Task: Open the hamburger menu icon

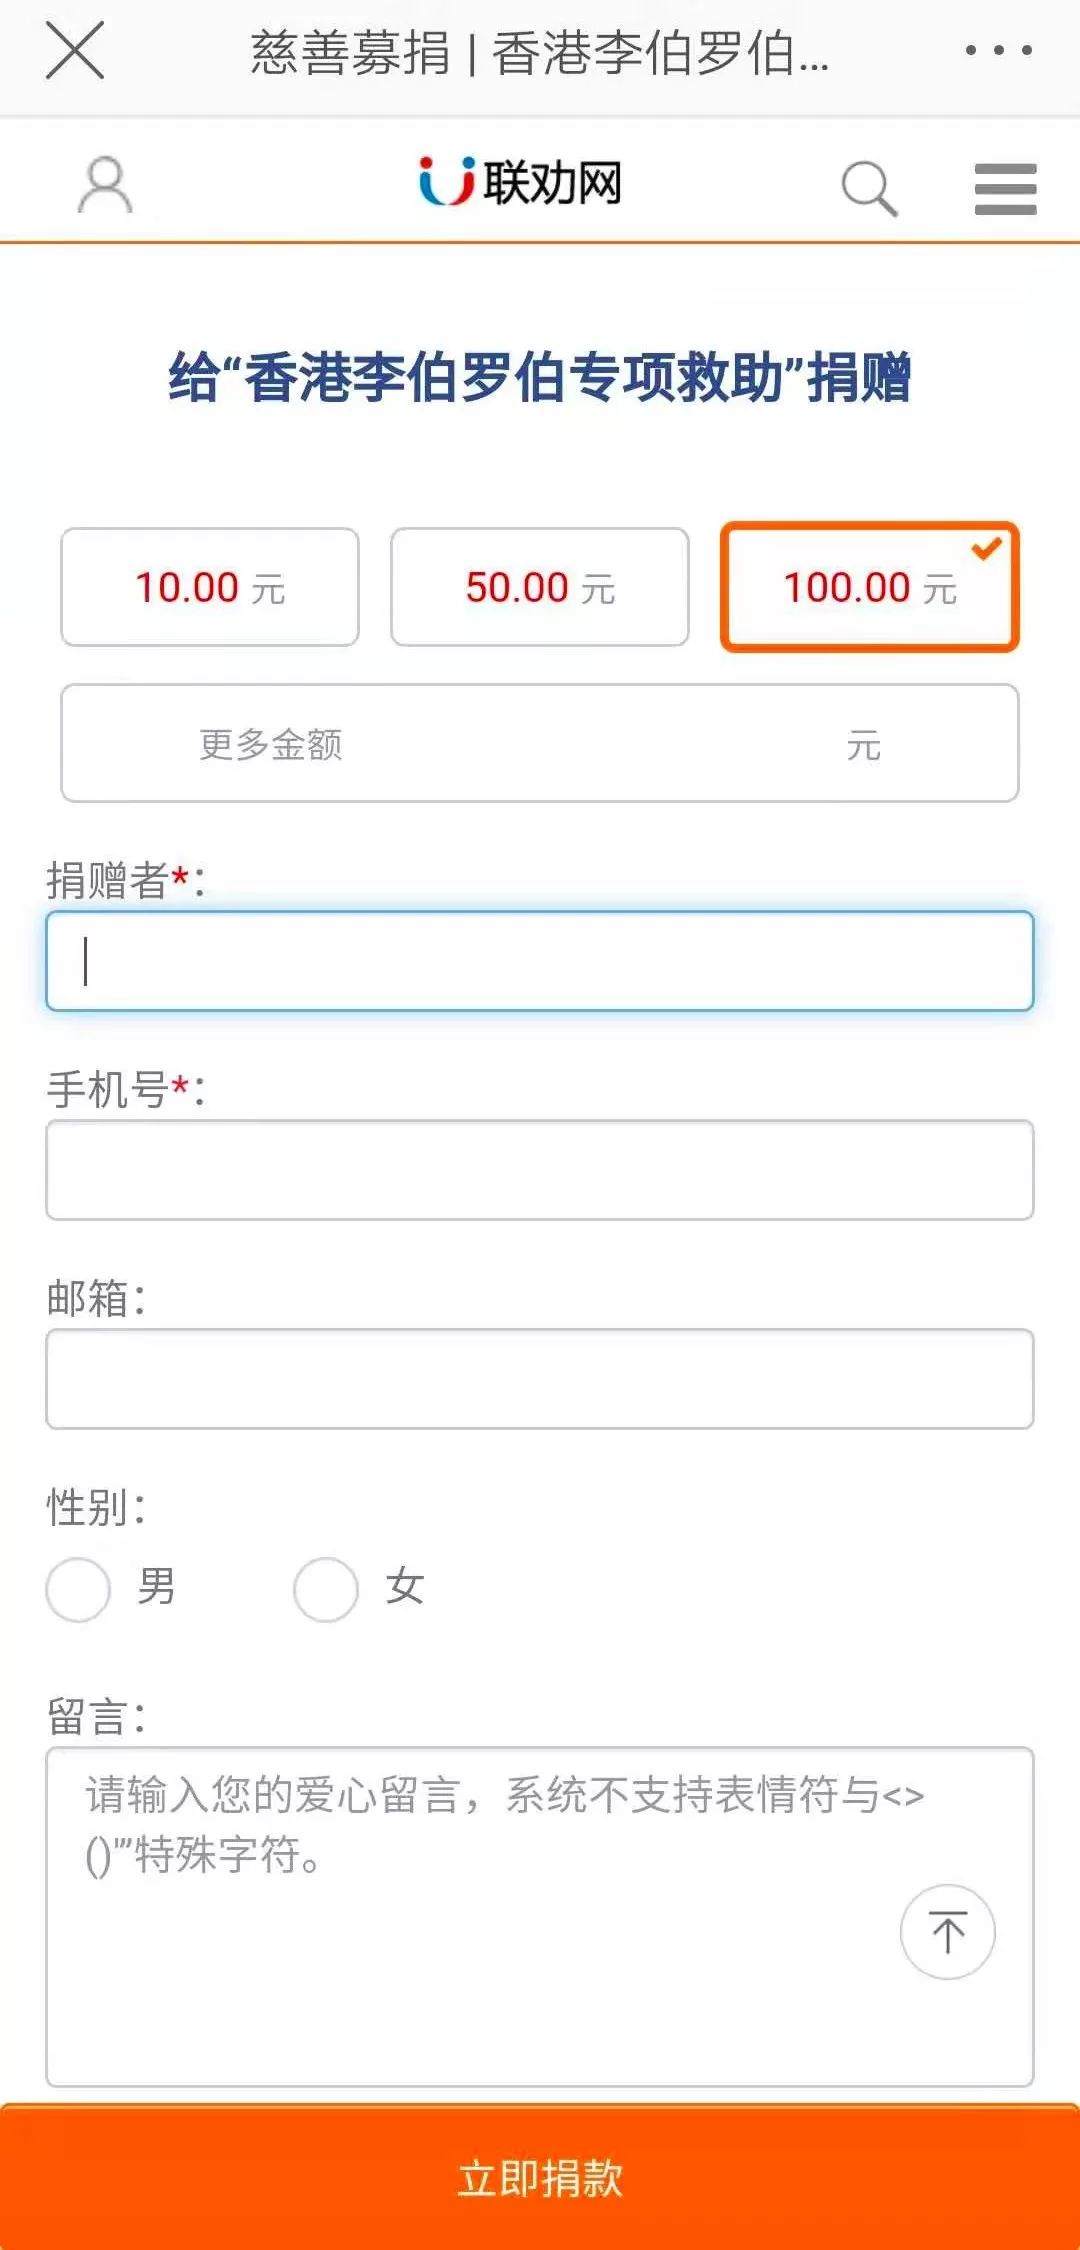Action: (x=1005, y=189)
